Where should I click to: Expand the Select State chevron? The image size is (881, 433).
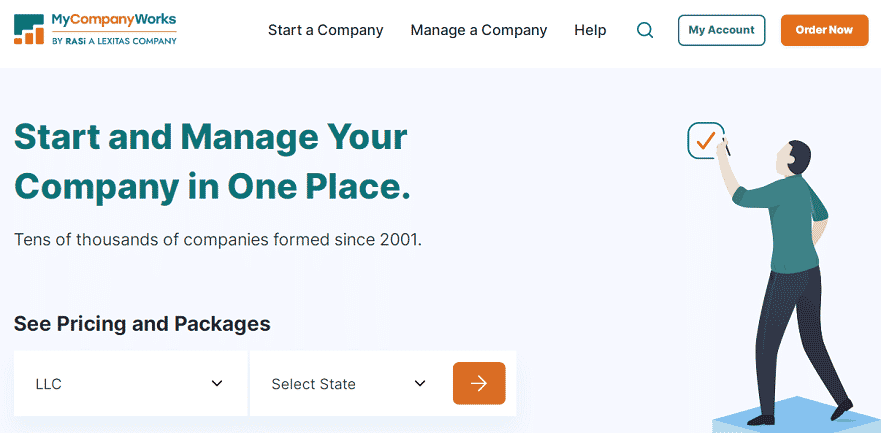(x=420, y=384)
